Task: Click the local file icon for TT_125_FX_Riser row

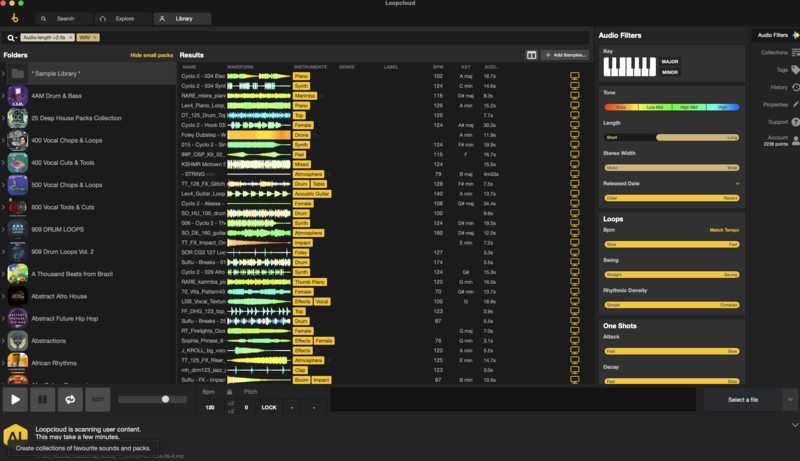Action: 574,361
